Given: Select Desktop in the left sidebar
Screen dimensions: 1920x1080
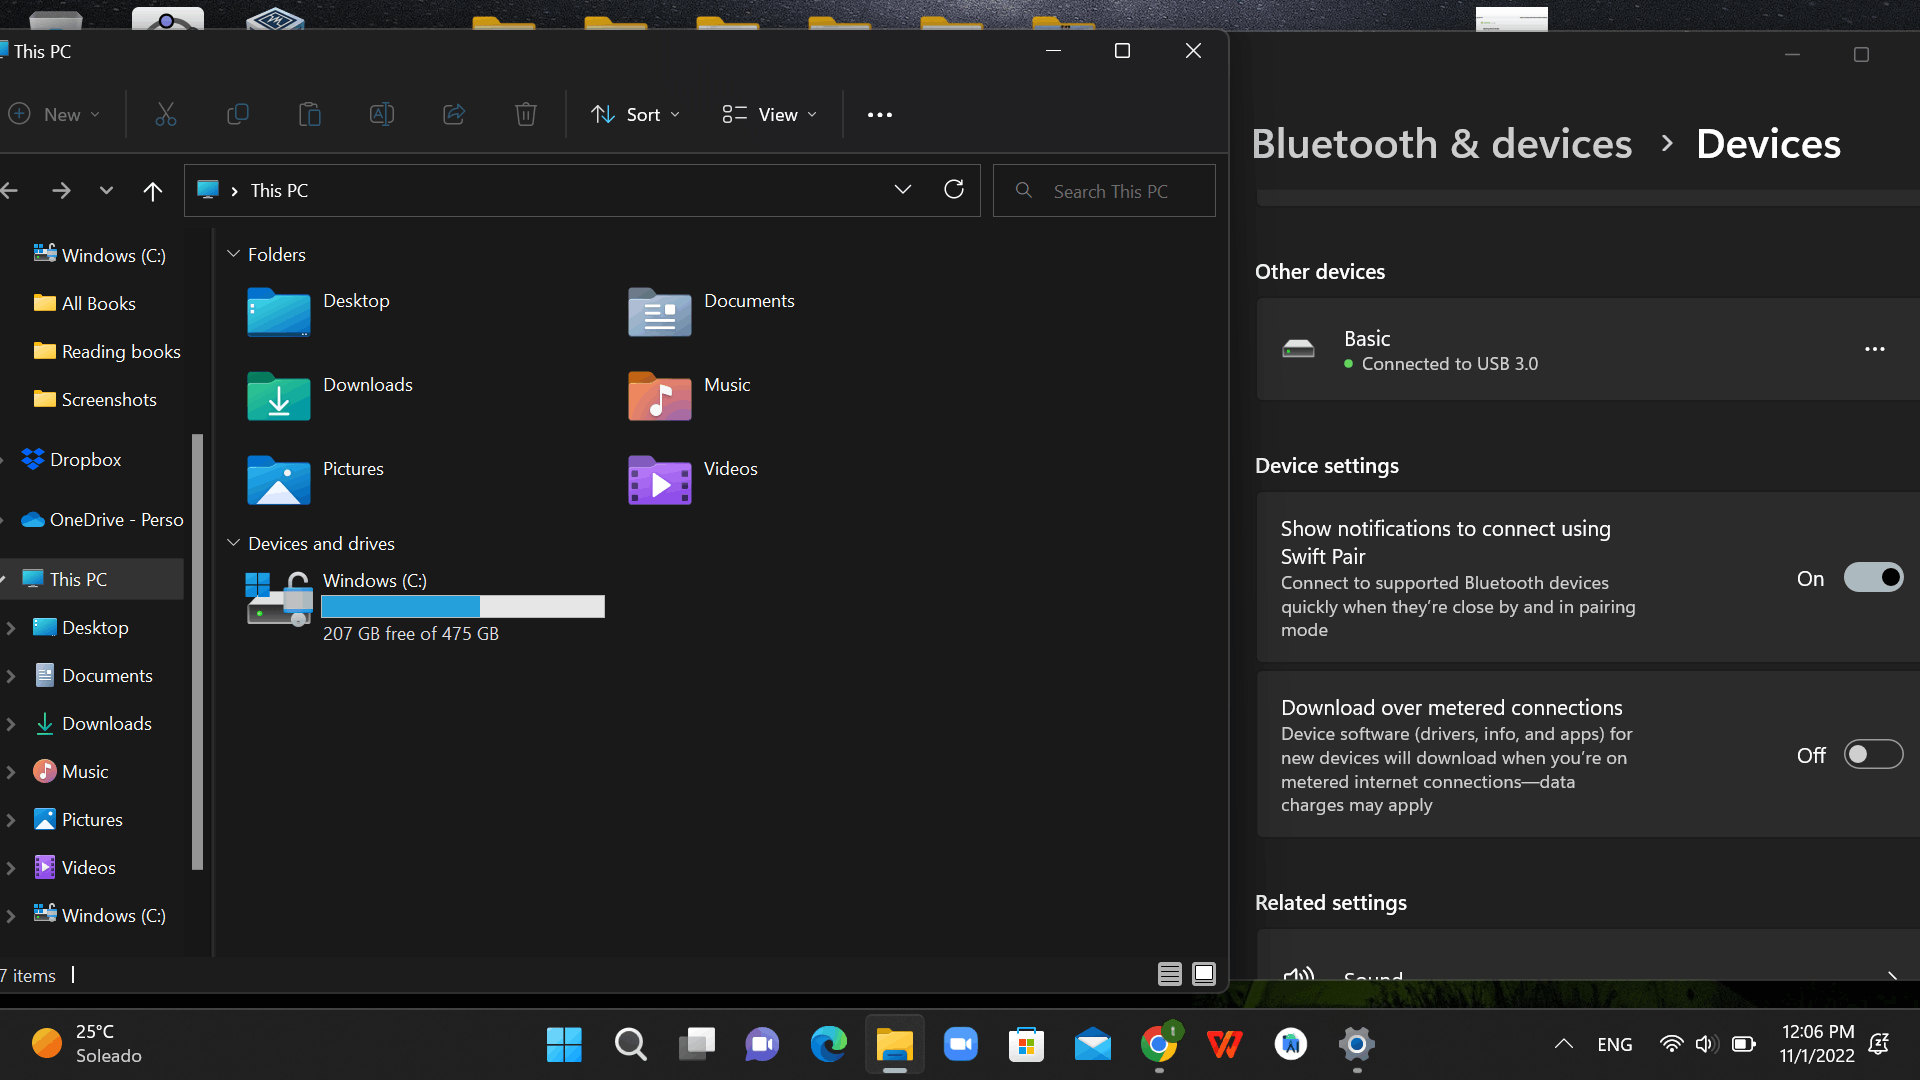Looking at the screenshot, I should point(94,626).
